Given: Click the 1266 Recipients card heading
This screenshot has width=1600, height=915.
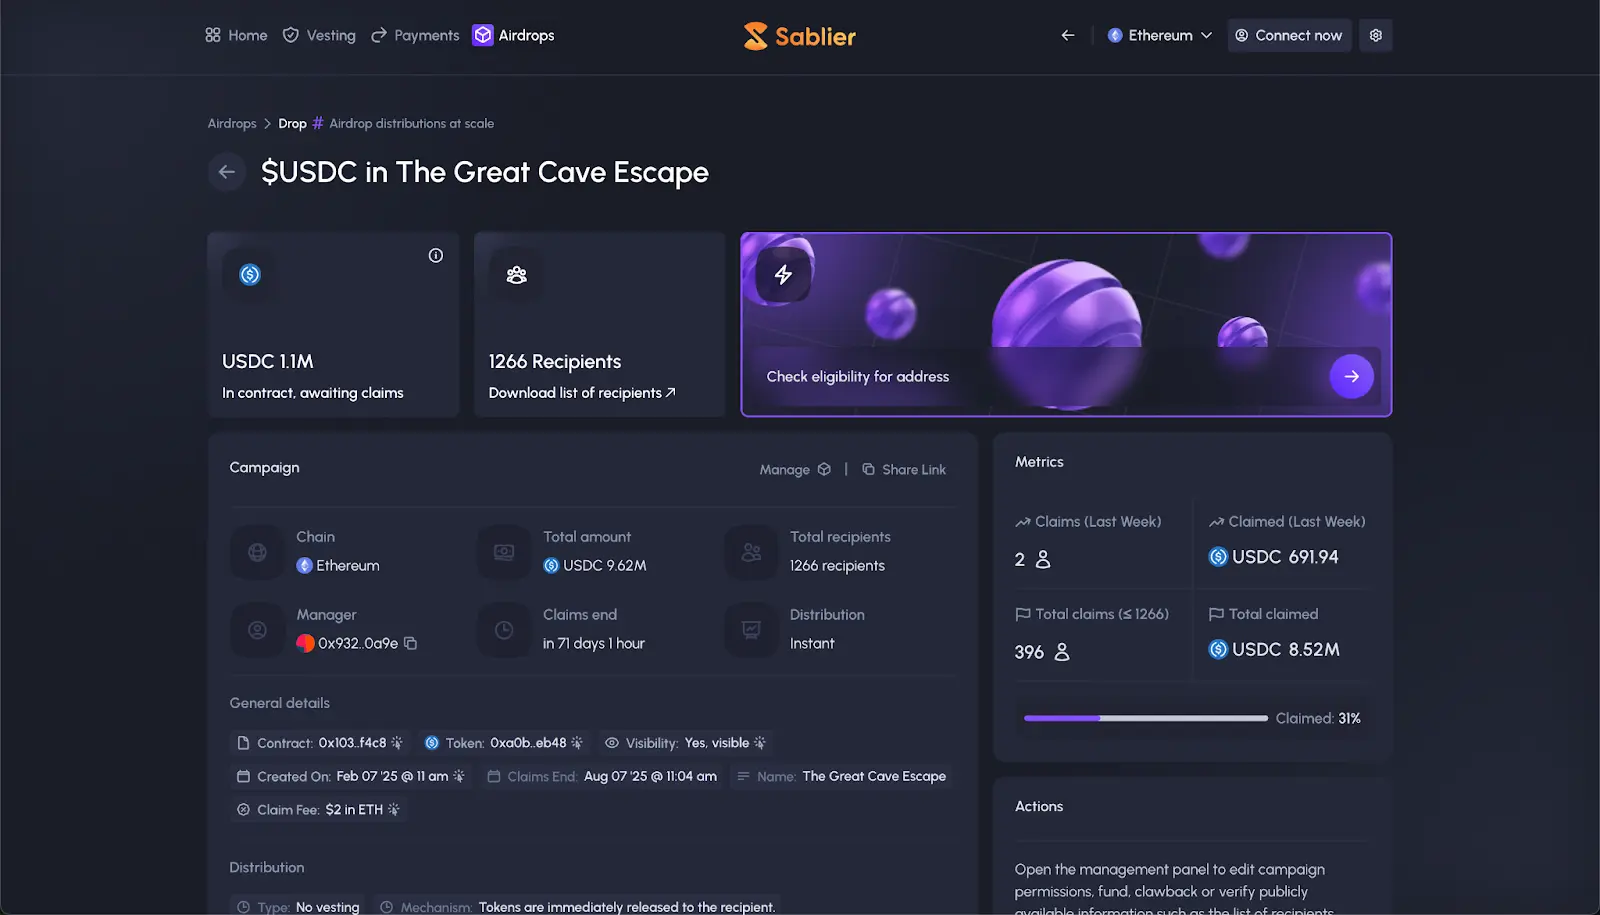Looking at the screenshot, I should (555, 362).
